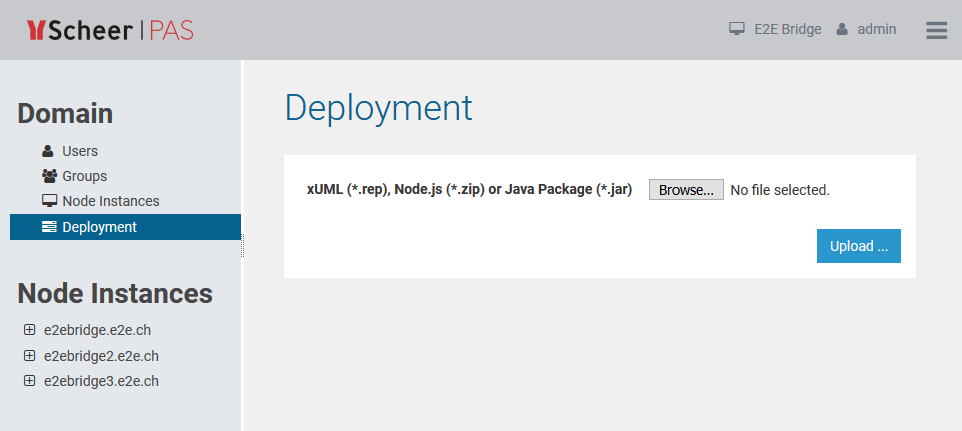Click the 'No file selected.' file field
Viewport: 962px width, 431px height.
780,190
